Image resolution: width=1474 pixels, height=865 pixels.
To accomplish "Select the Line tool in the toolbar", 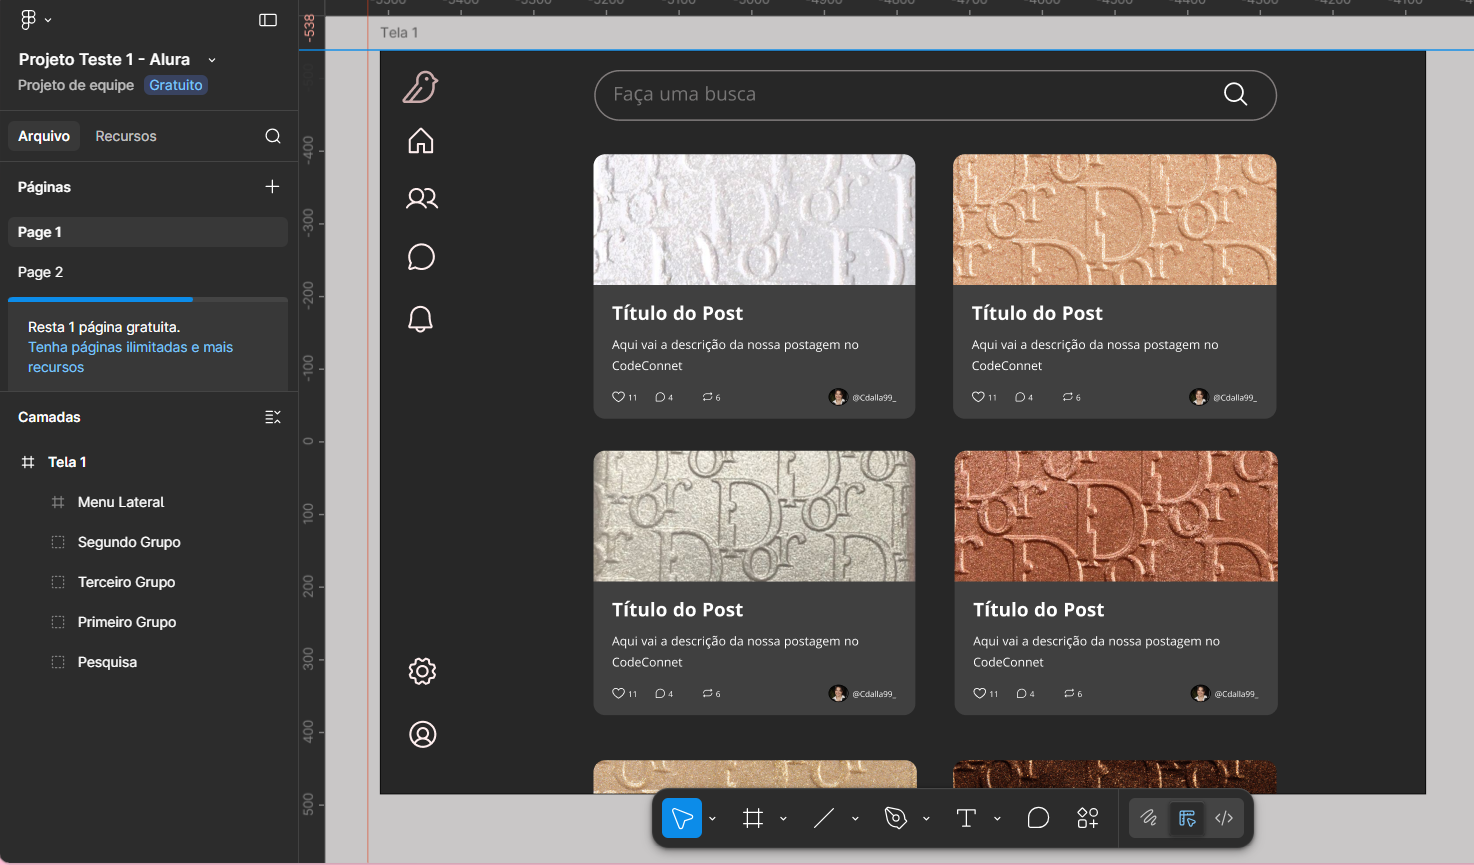I will point(824,819).
